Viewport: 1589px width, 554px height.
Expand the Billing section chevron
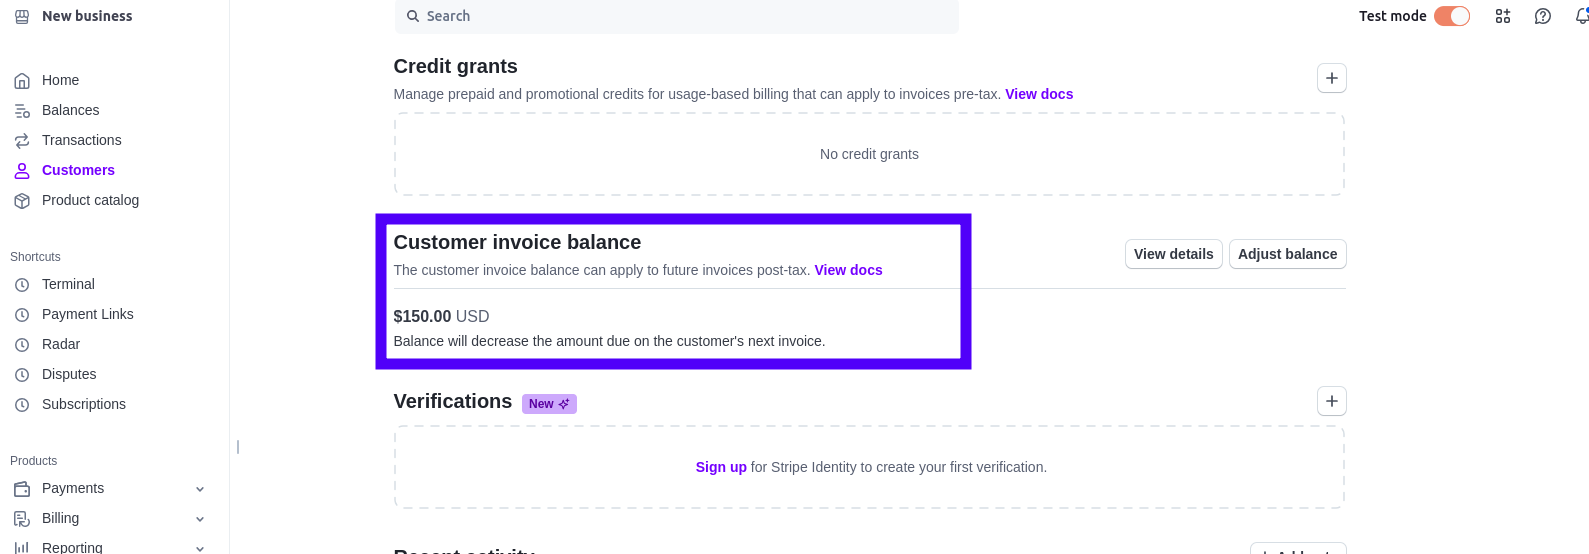(x=200, y=519)
